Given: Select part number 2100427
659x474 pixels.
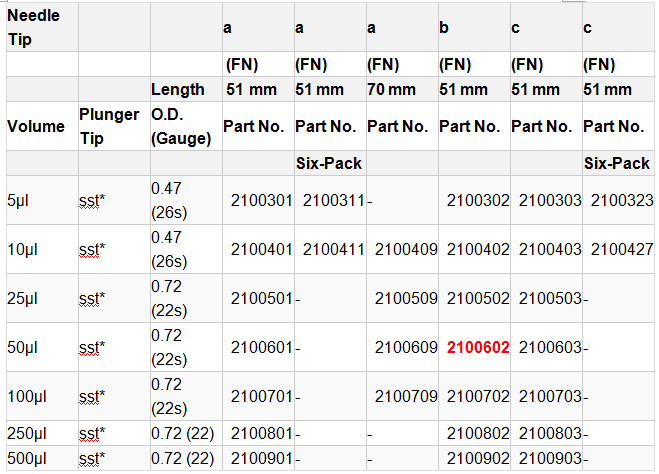Looking at the screenshot, I should pyautogui.click(x=621, y=248).
